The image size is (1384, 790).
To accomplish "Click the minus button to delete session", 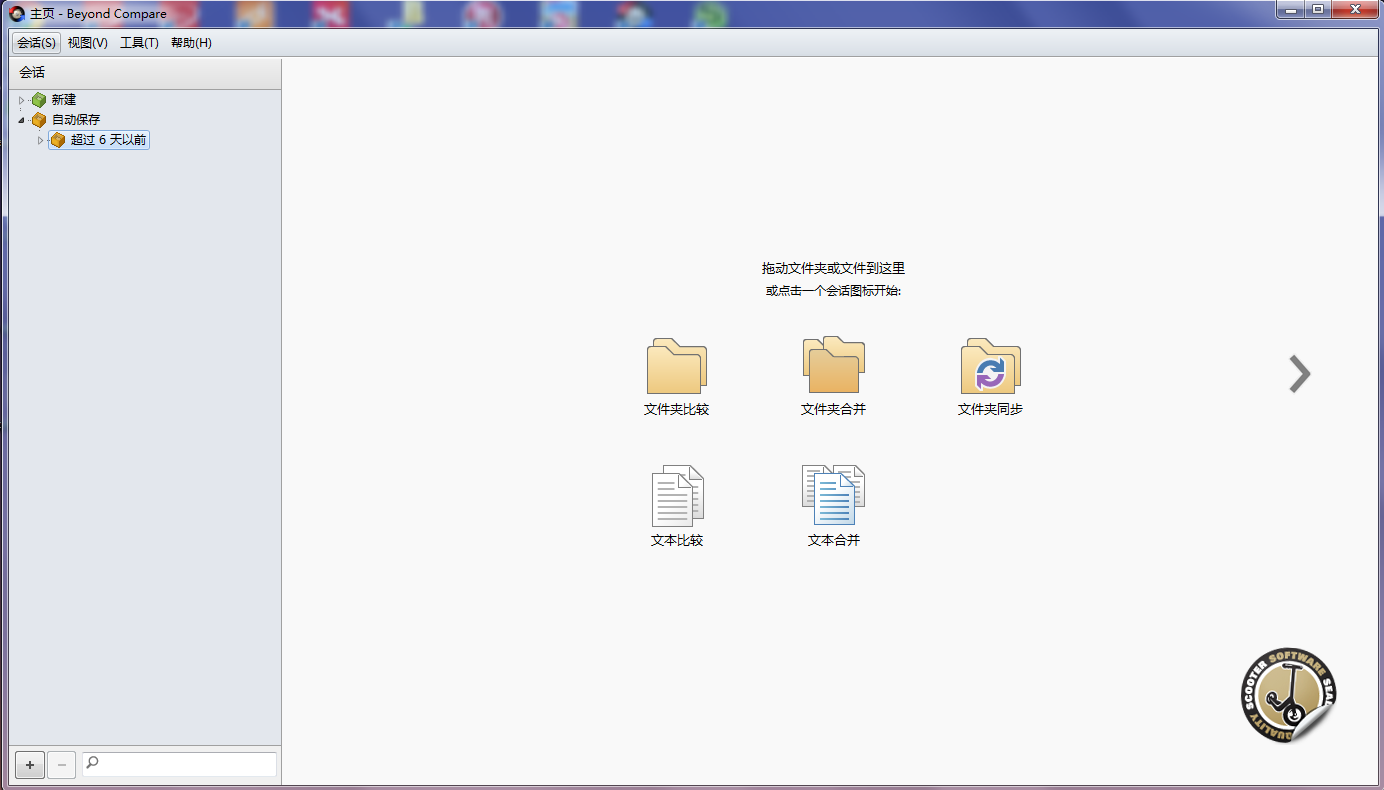I will coord(61,765).
